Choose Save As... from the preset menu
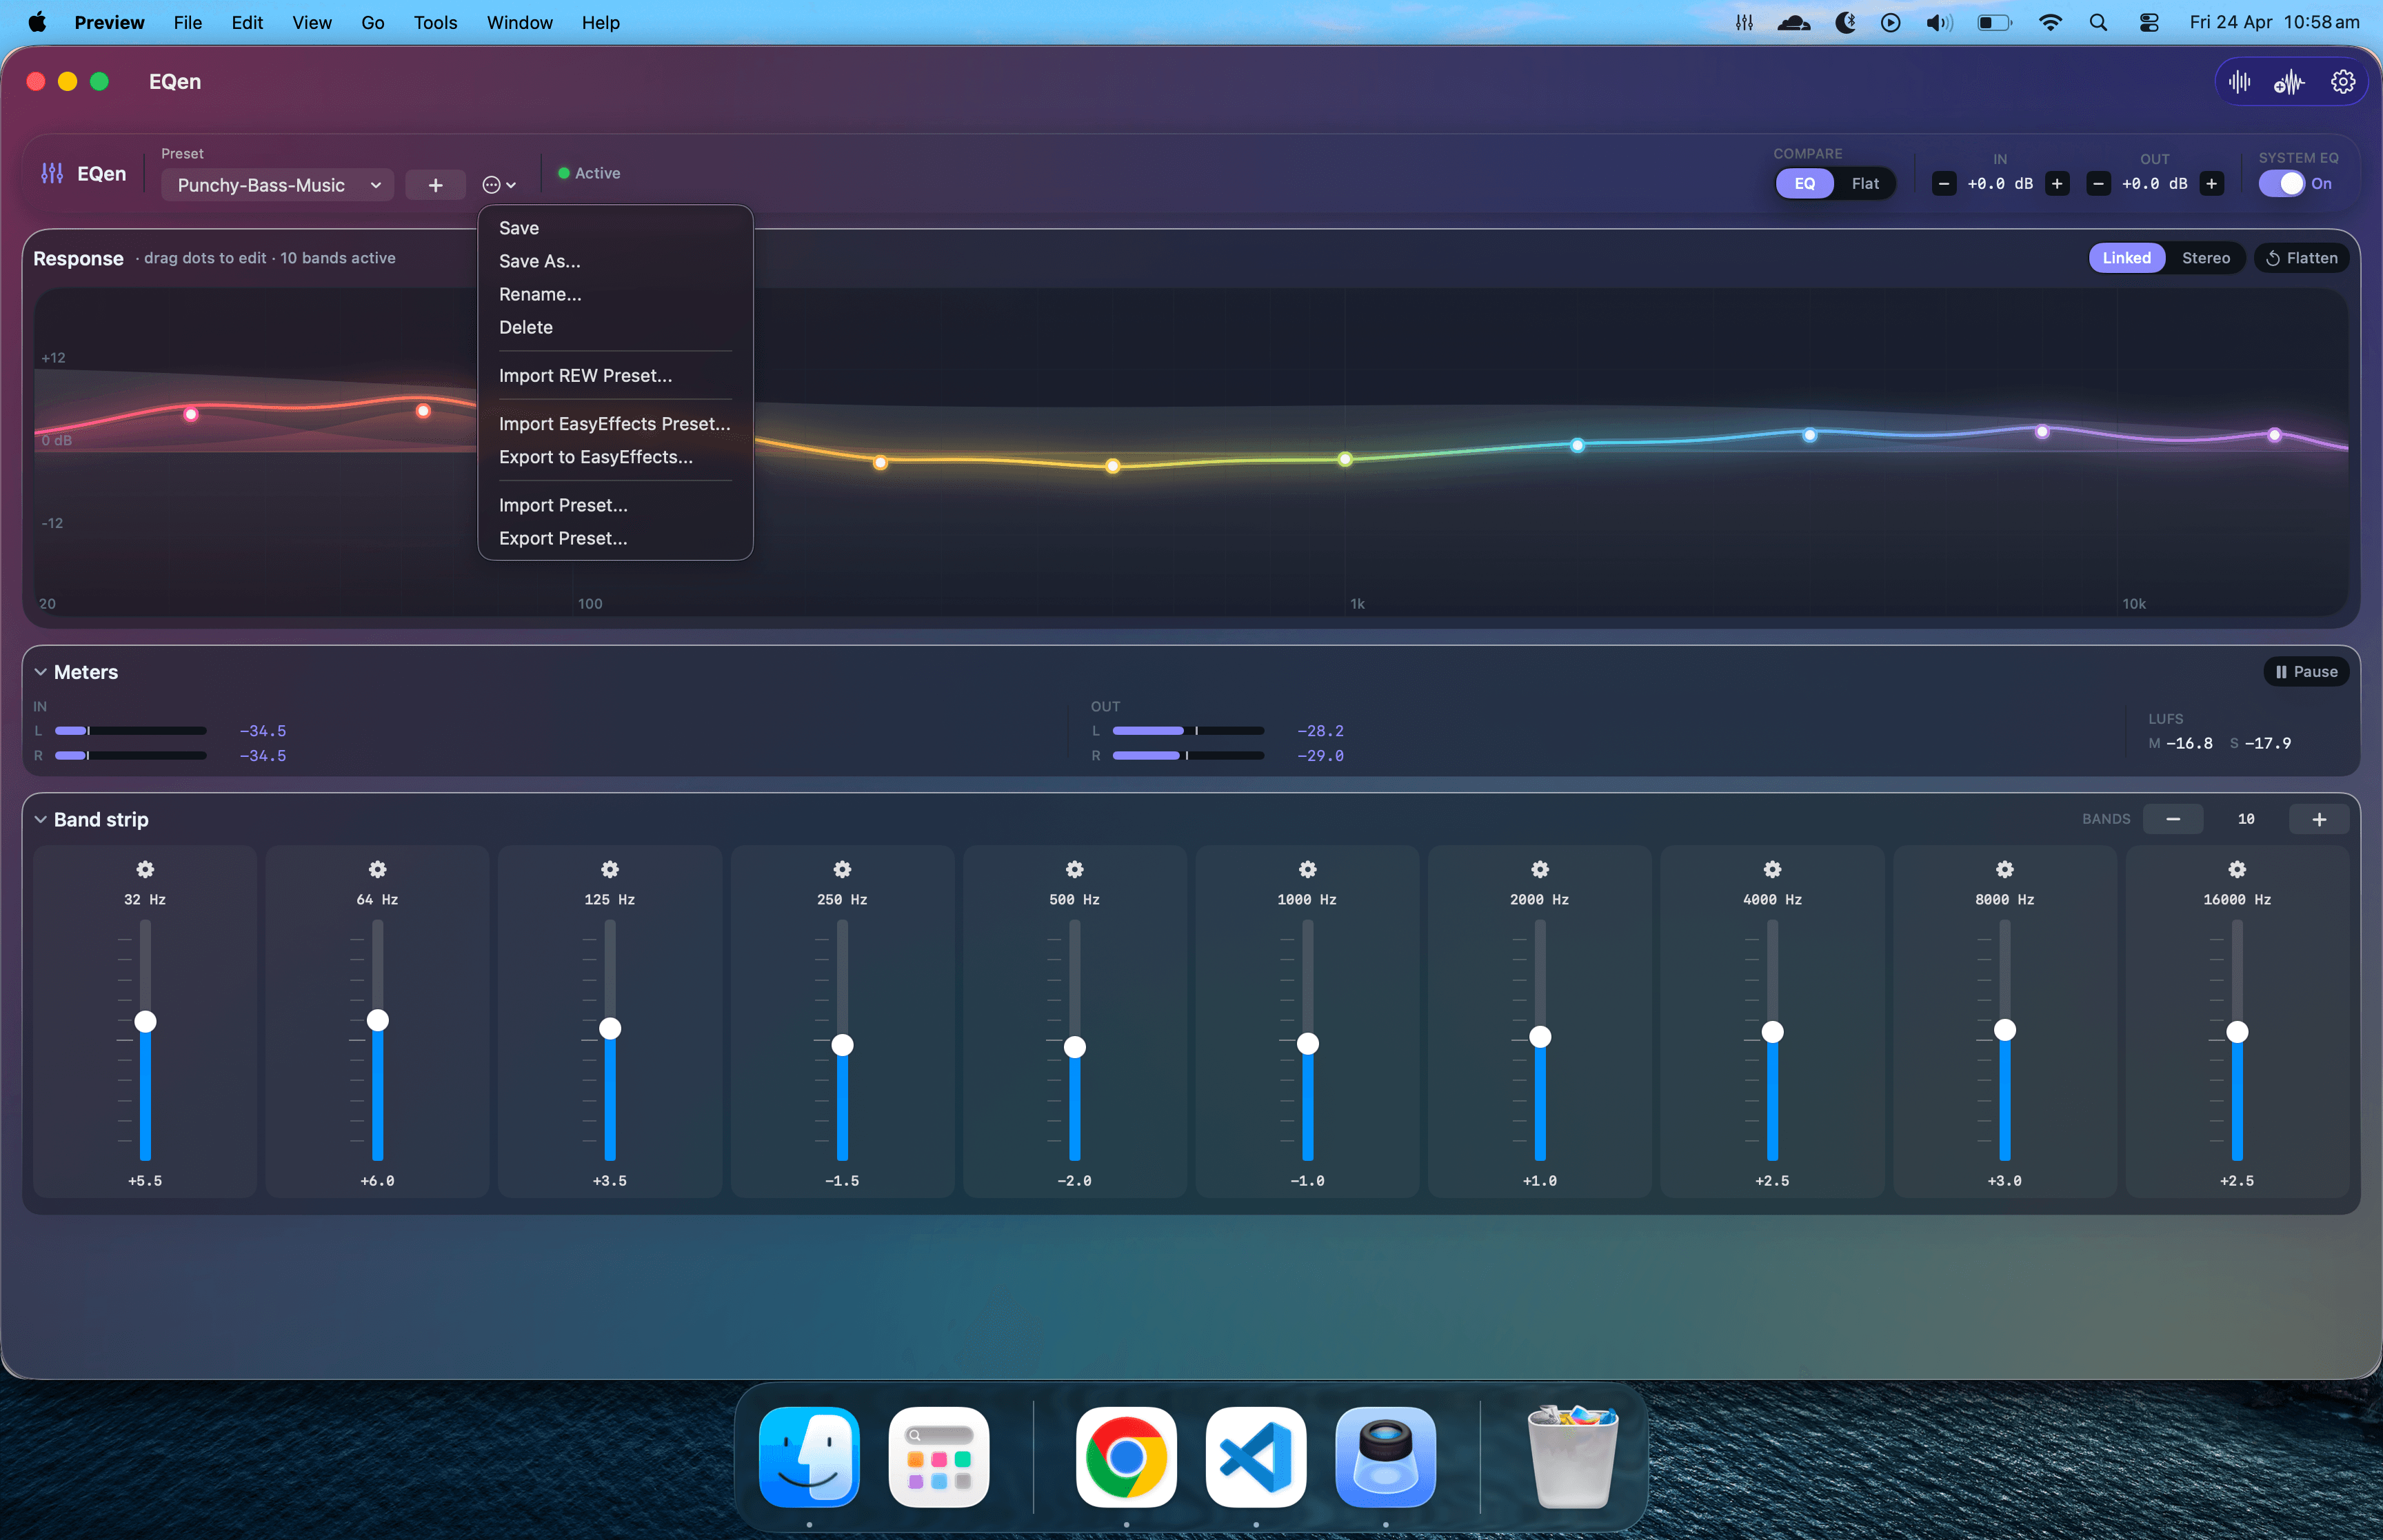This screenshot has height=1540, width=2383. [539, 261]
